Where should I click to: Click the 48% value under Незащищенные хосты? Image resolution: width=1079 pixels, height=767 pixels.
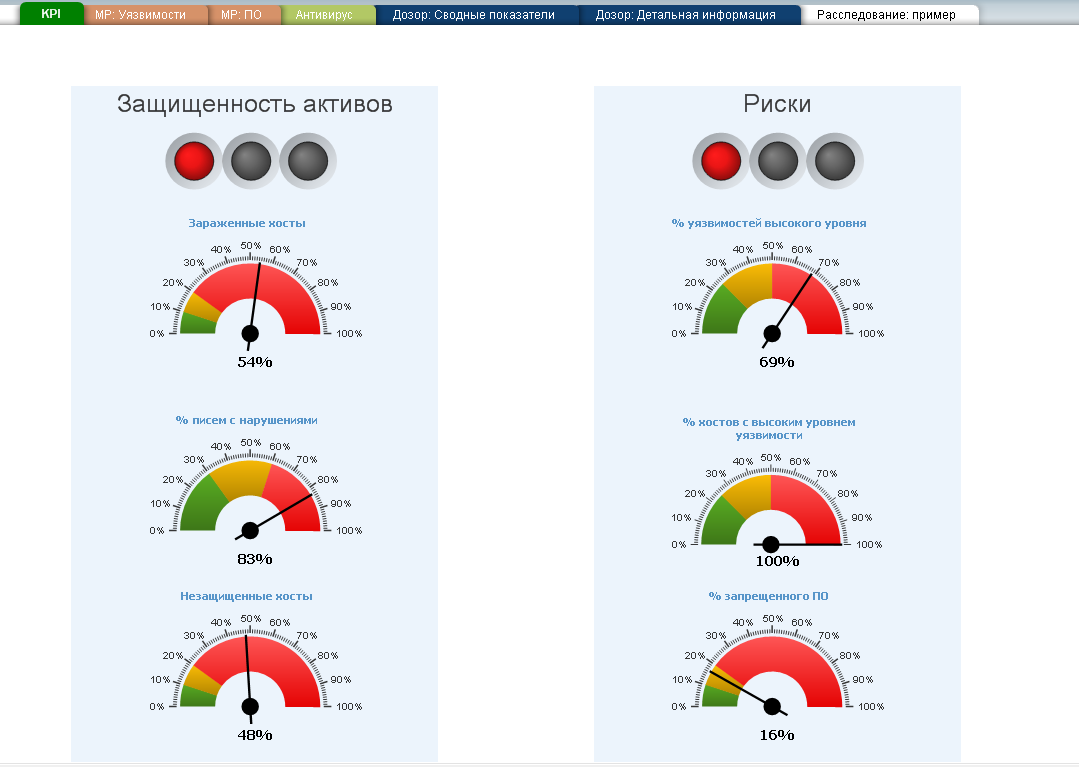pyautogui.click(x=255, y=735)
